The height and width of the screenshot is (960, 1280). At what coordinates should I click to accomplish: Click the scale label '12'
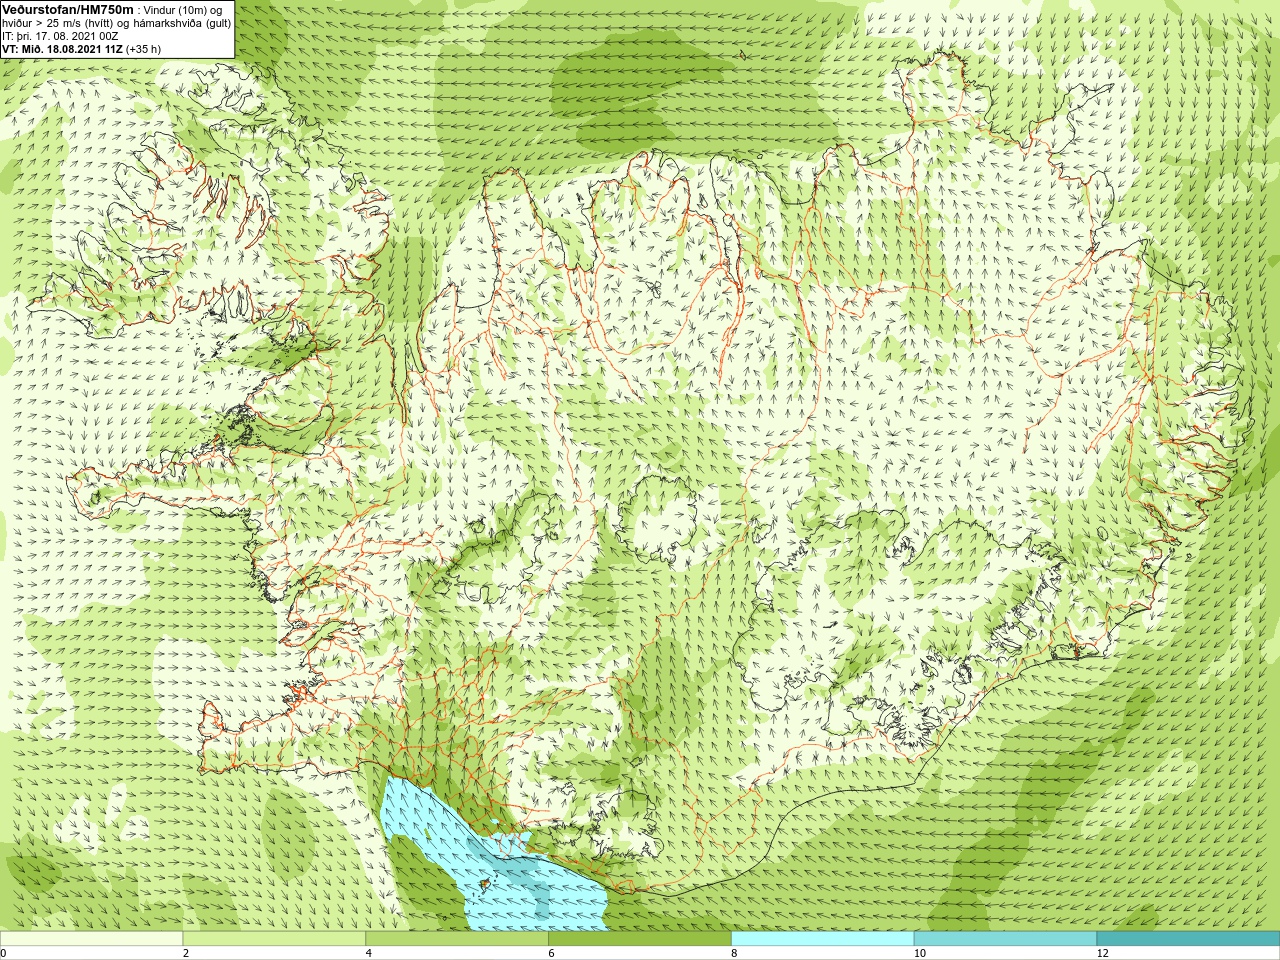(x=1103, y=953)
